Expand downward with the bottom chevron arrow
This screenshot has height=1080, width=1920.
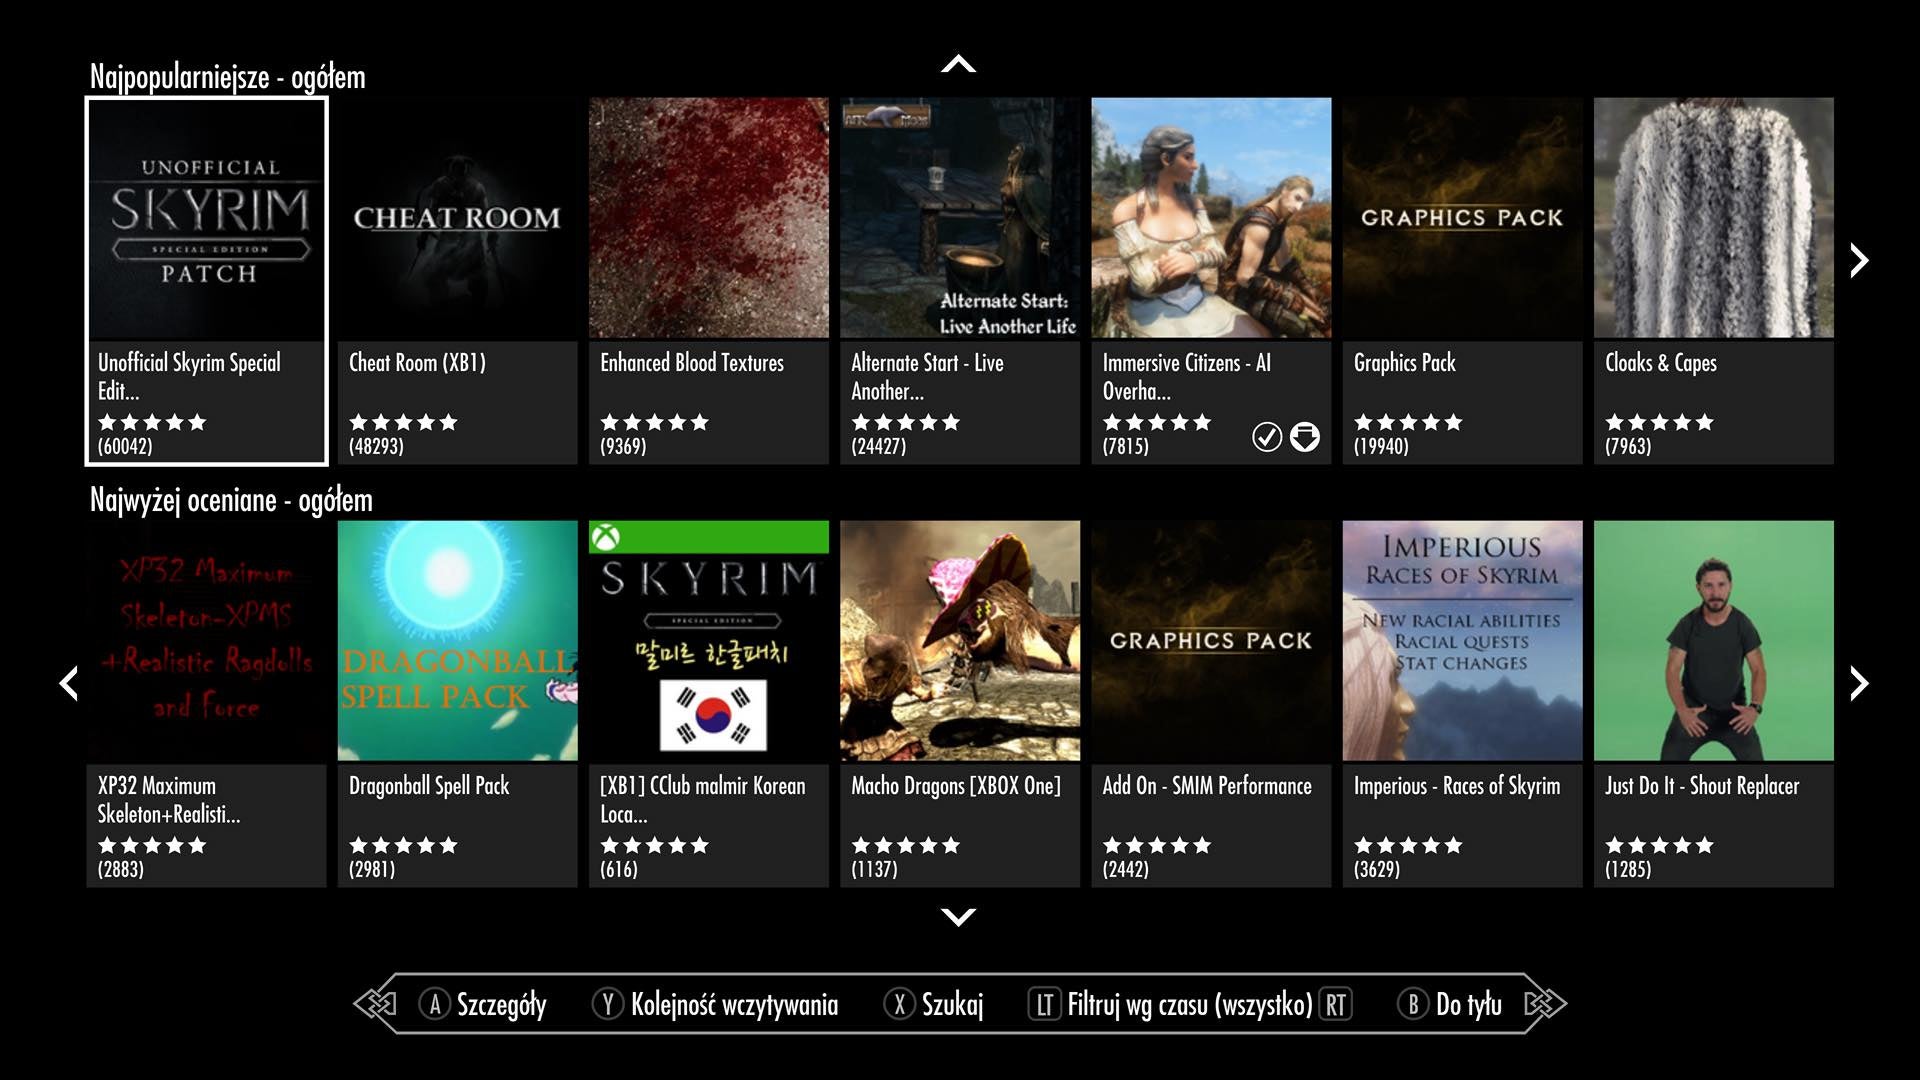pos(958,916)
